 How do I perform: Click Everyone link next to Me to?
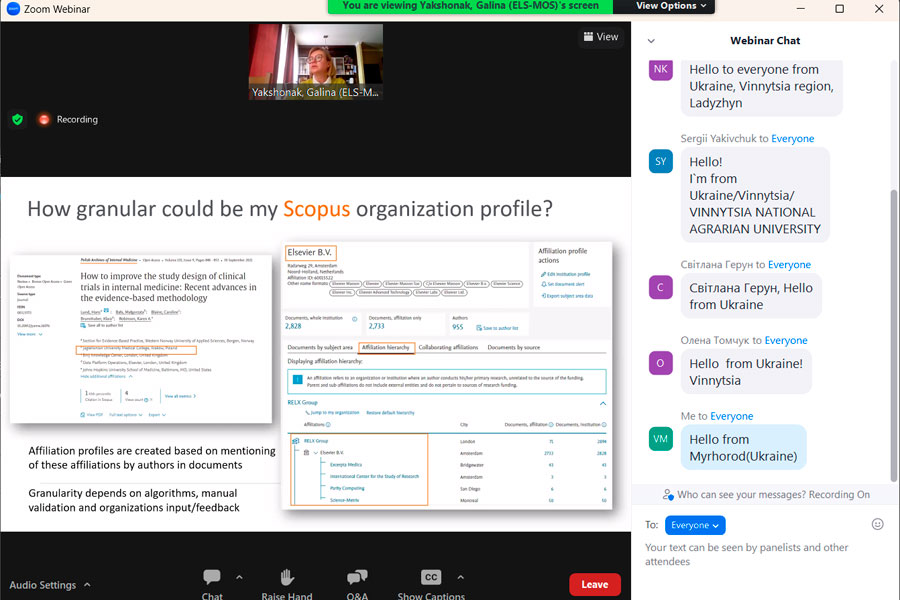[732, 416]
